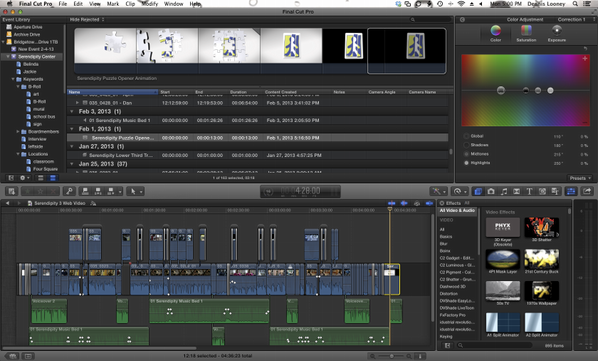This screenshot has height=361, width=598.
Task: Select the Midtones color control
Action: (466, 154)
